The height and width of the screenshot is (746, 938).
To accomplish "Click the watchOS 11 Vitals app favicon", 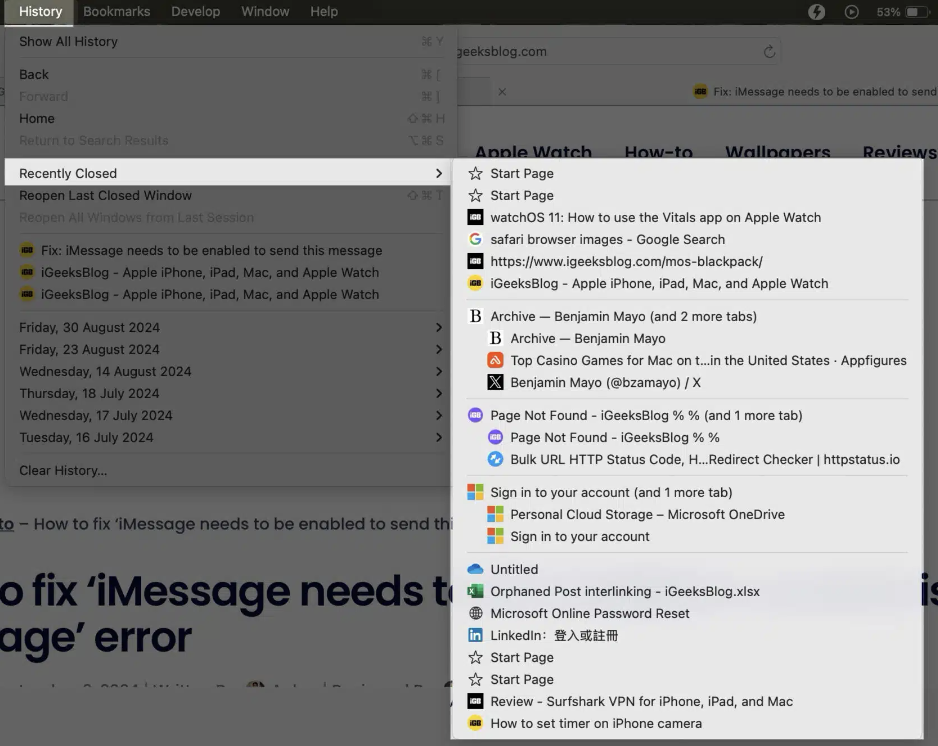I will (x=475, y=217).
